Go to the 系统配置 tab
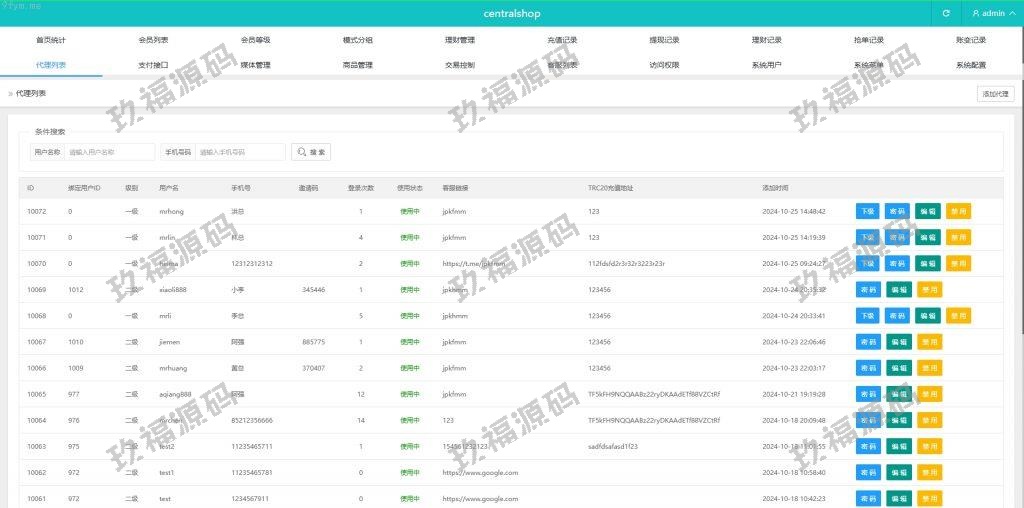The height and width of the screenshot is (508, 1024). (970, 65)
